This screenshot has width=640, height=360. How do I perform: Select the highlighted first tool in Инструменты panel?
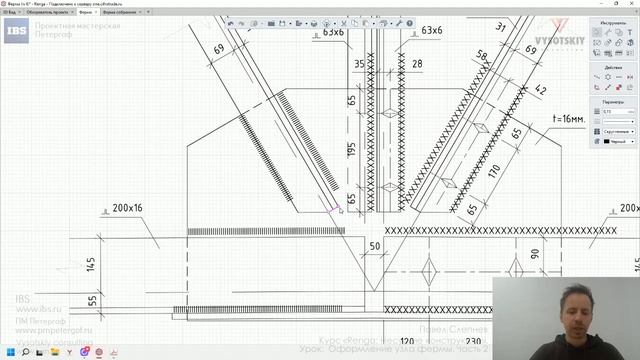[597, 32]
